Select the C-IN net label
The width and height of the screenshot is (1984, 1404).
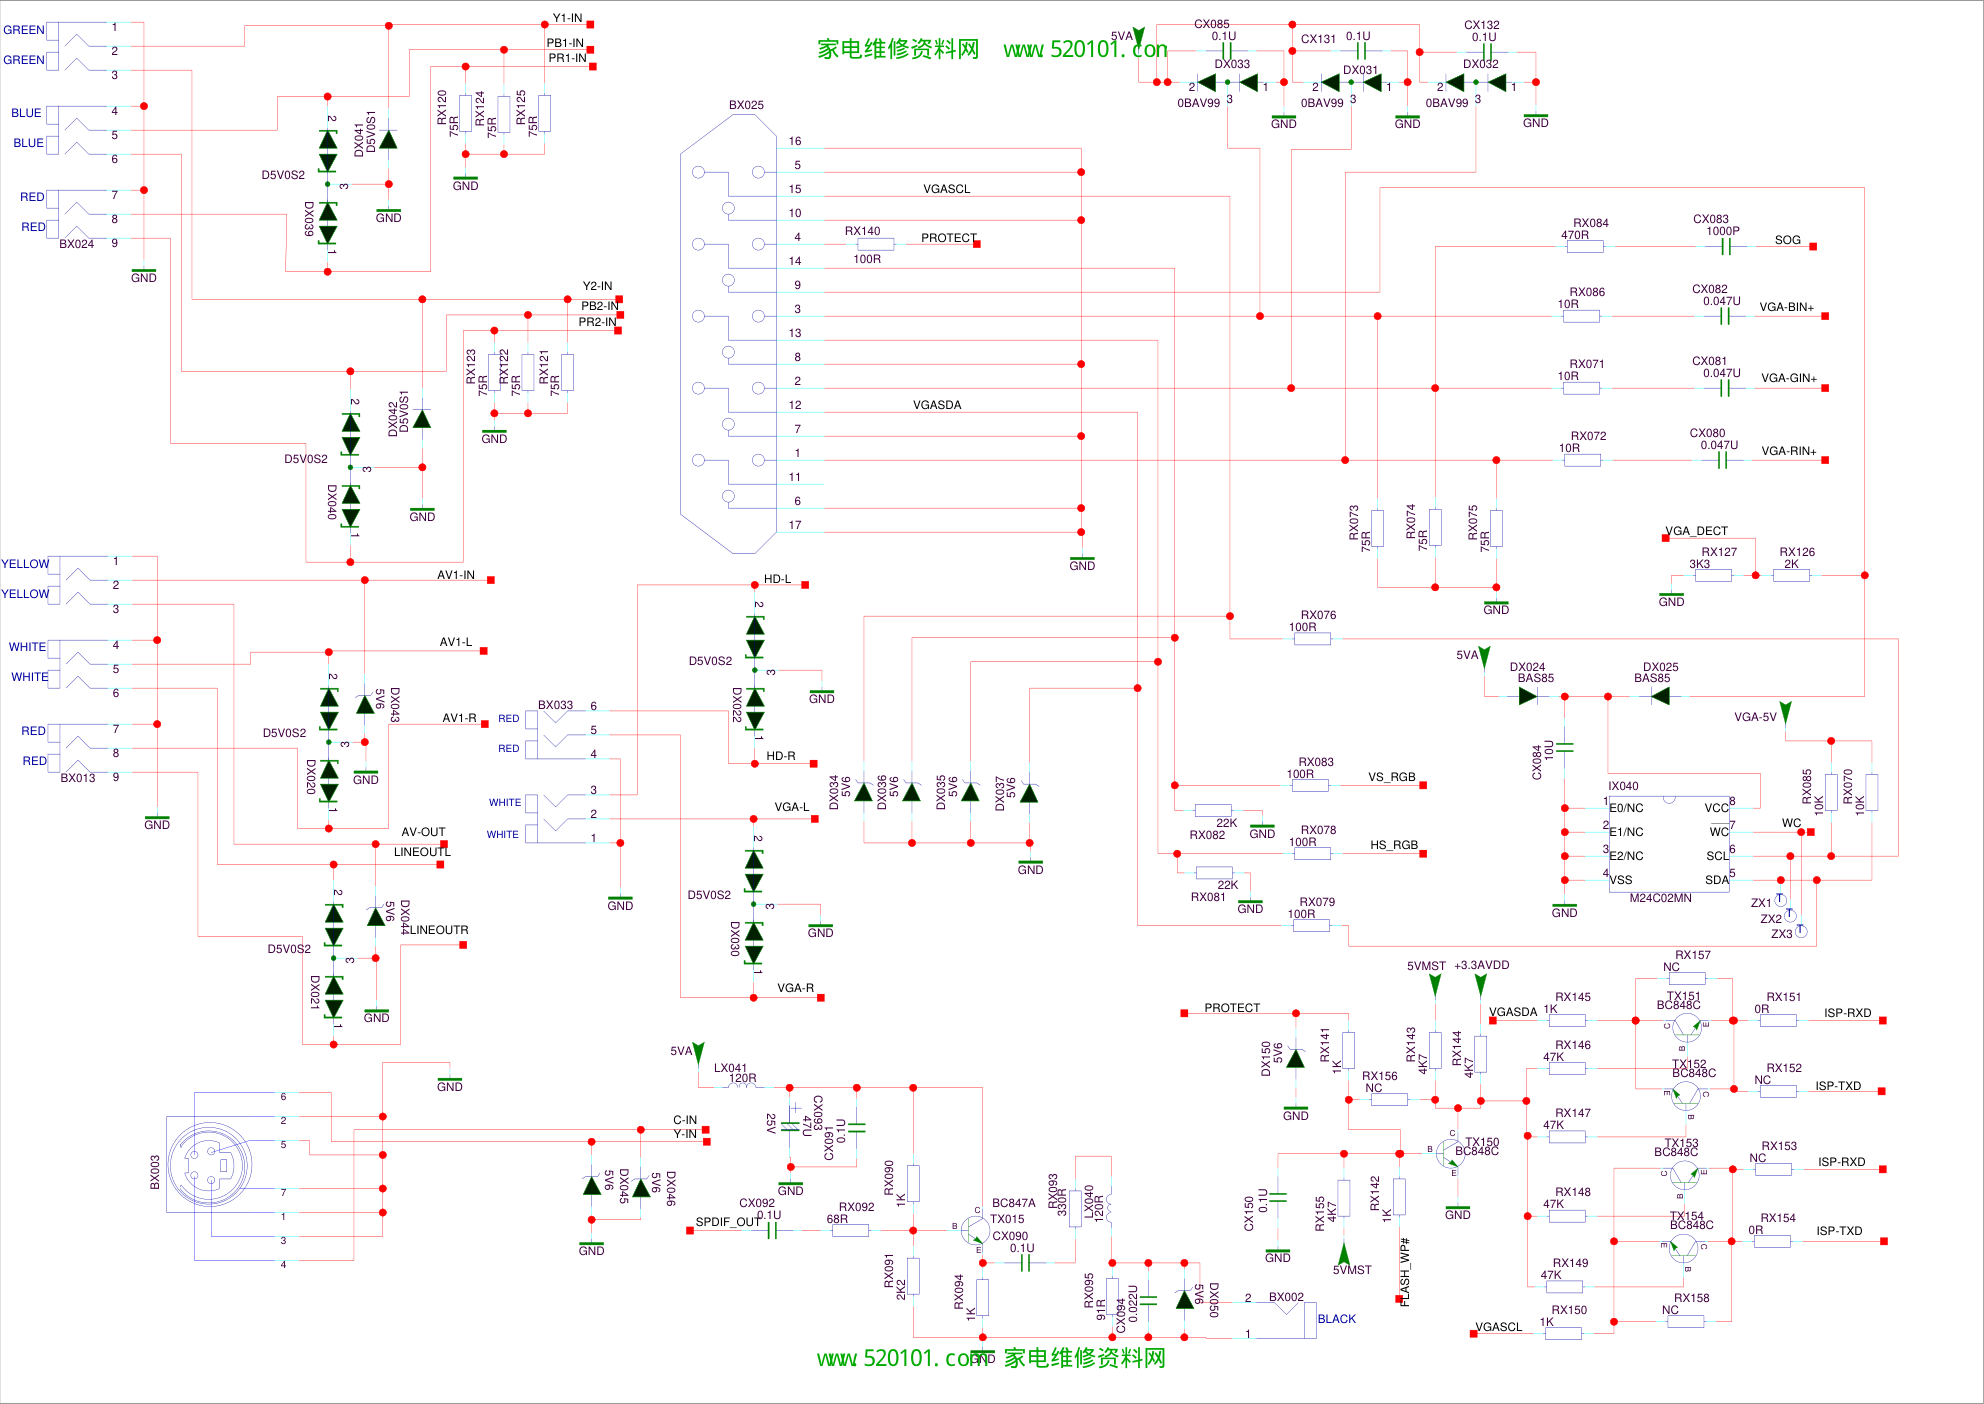685,1120
